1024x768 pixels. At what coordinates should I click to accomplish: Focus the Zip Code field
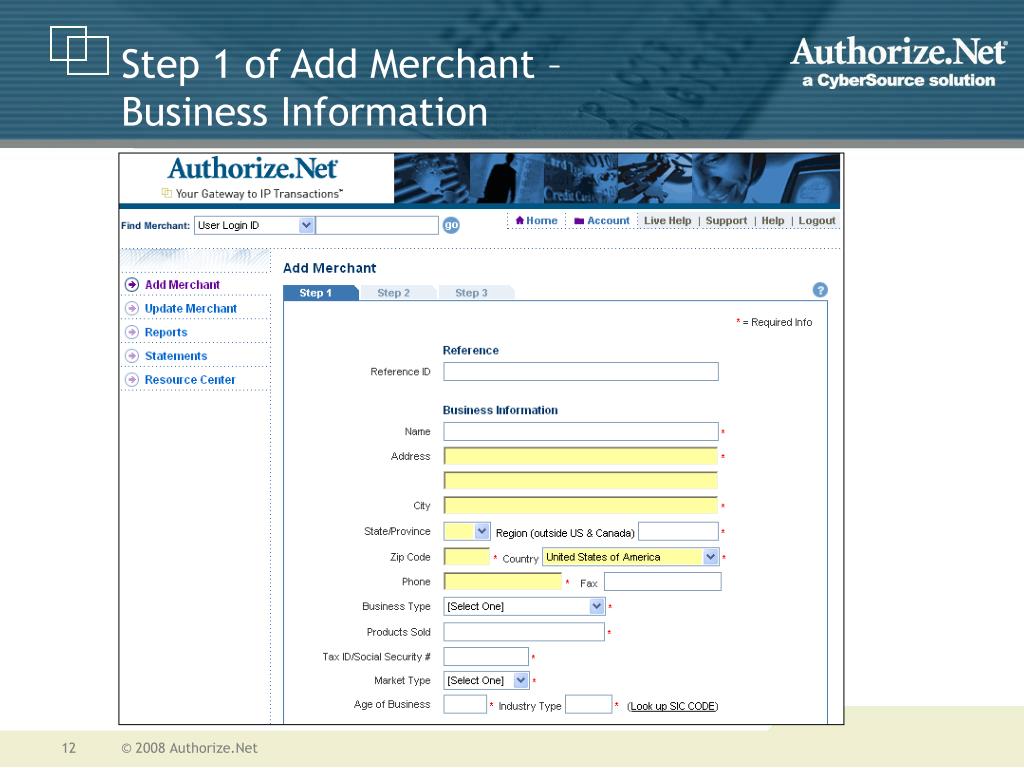(466, 556)
